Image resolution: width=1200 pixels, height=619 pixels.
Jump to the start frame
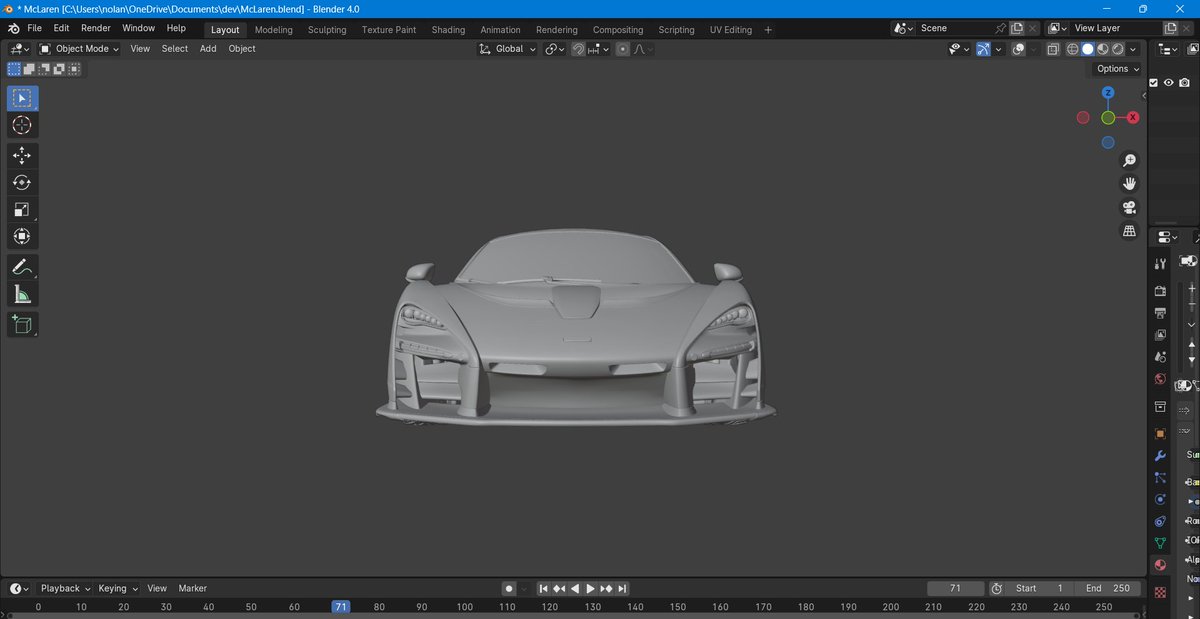tap(543, 589)
